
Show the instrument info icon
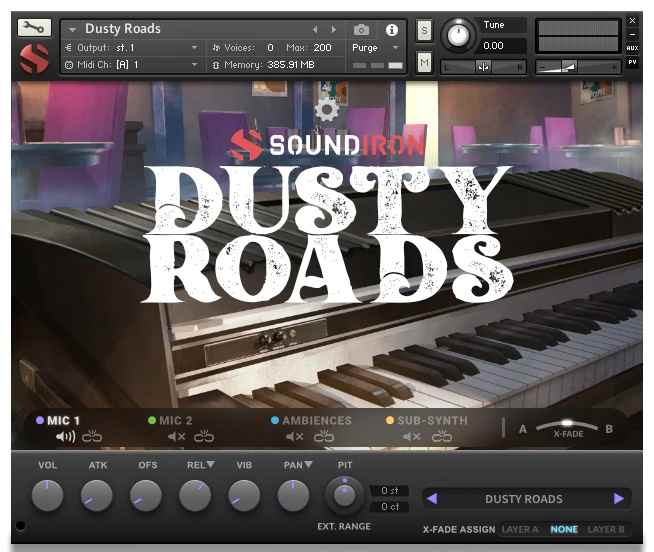(392, 30)
